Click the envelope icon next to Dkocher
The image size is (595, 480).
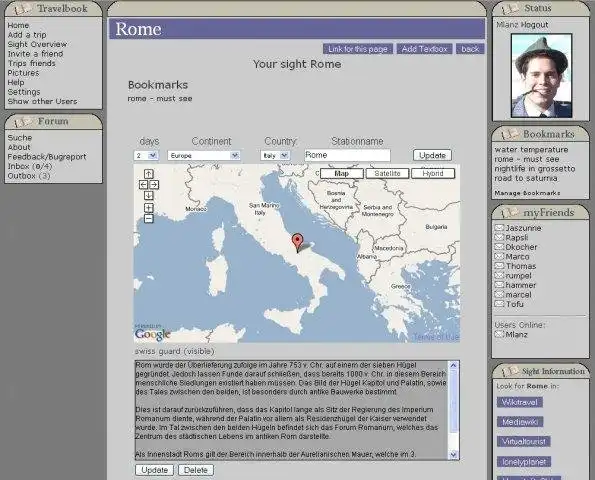[x=499, y=247]
